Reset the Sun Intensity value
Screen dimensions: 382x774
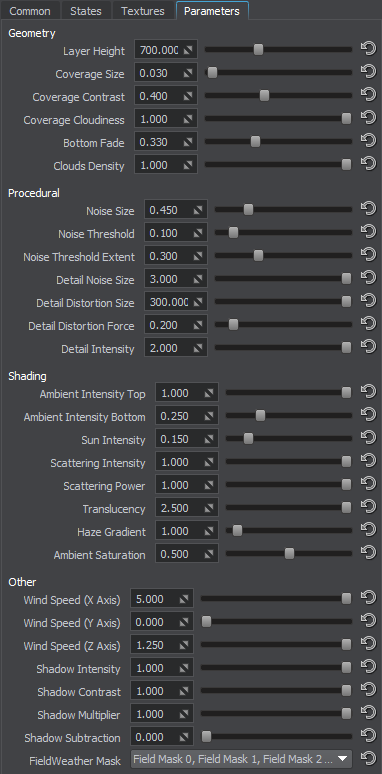[368, 438]
